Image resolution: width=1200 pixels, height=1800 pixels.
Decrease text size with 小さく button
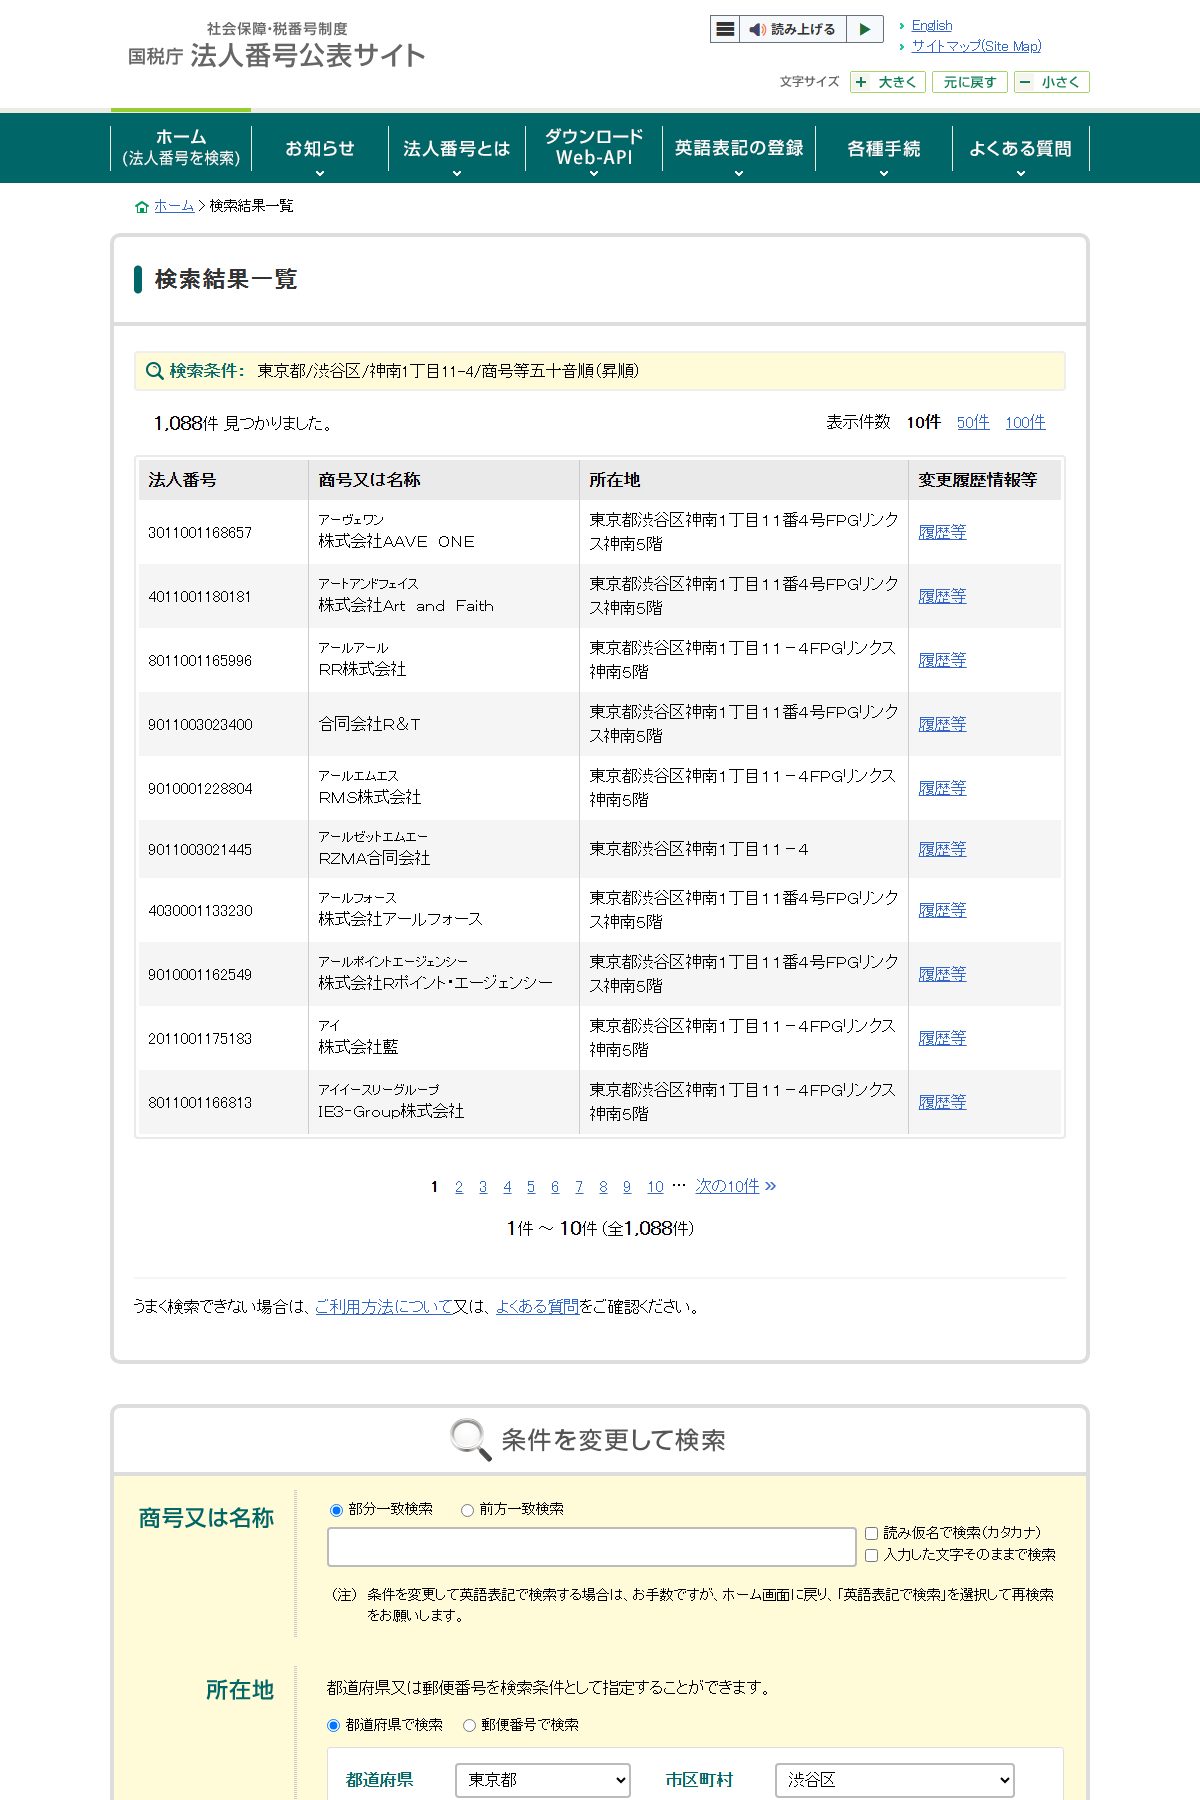[1052, 82]
